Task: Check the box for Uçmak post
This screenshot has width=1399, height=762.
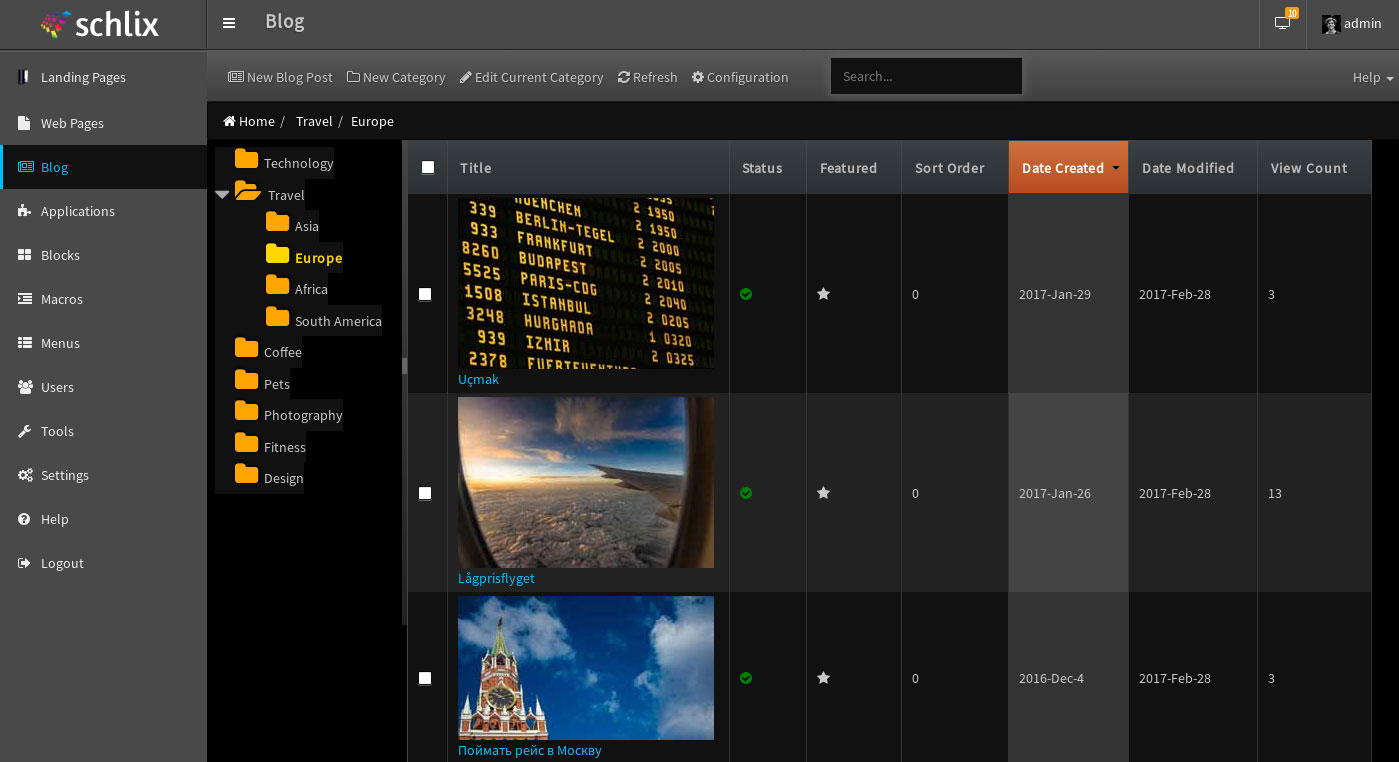Action: (x=425, y=294)
